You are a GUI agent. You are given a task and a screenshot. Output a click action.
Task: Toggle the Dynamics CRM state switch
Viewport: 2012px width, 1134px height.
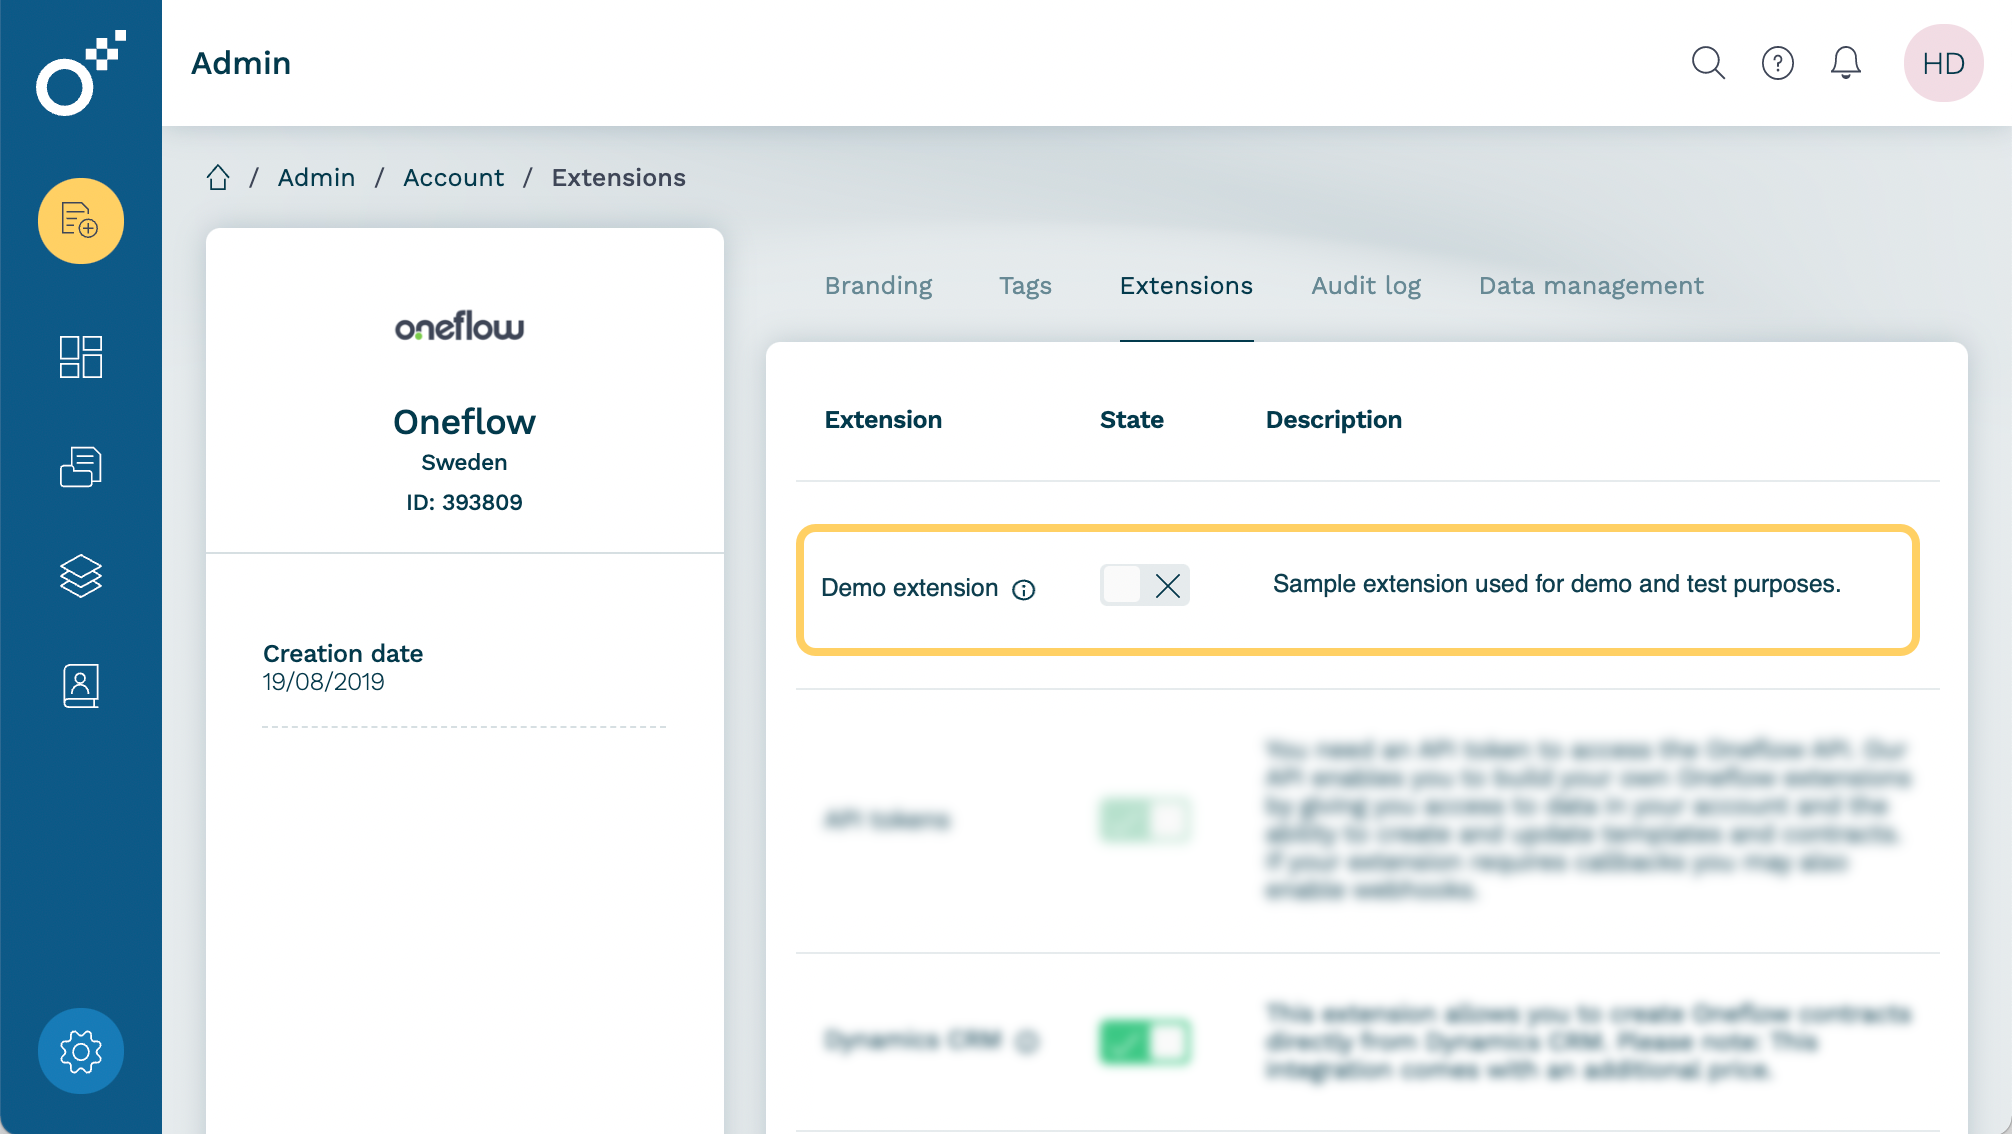click(1144, 1041)
